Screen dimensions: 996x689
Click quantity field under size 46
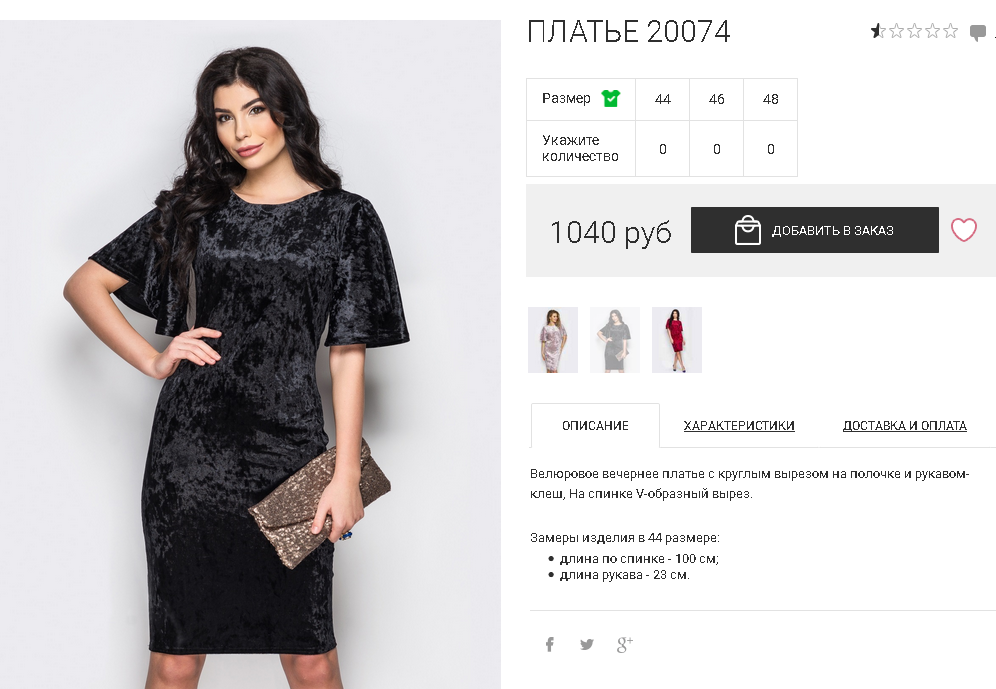pyautogui.click(x=717, y=149)
